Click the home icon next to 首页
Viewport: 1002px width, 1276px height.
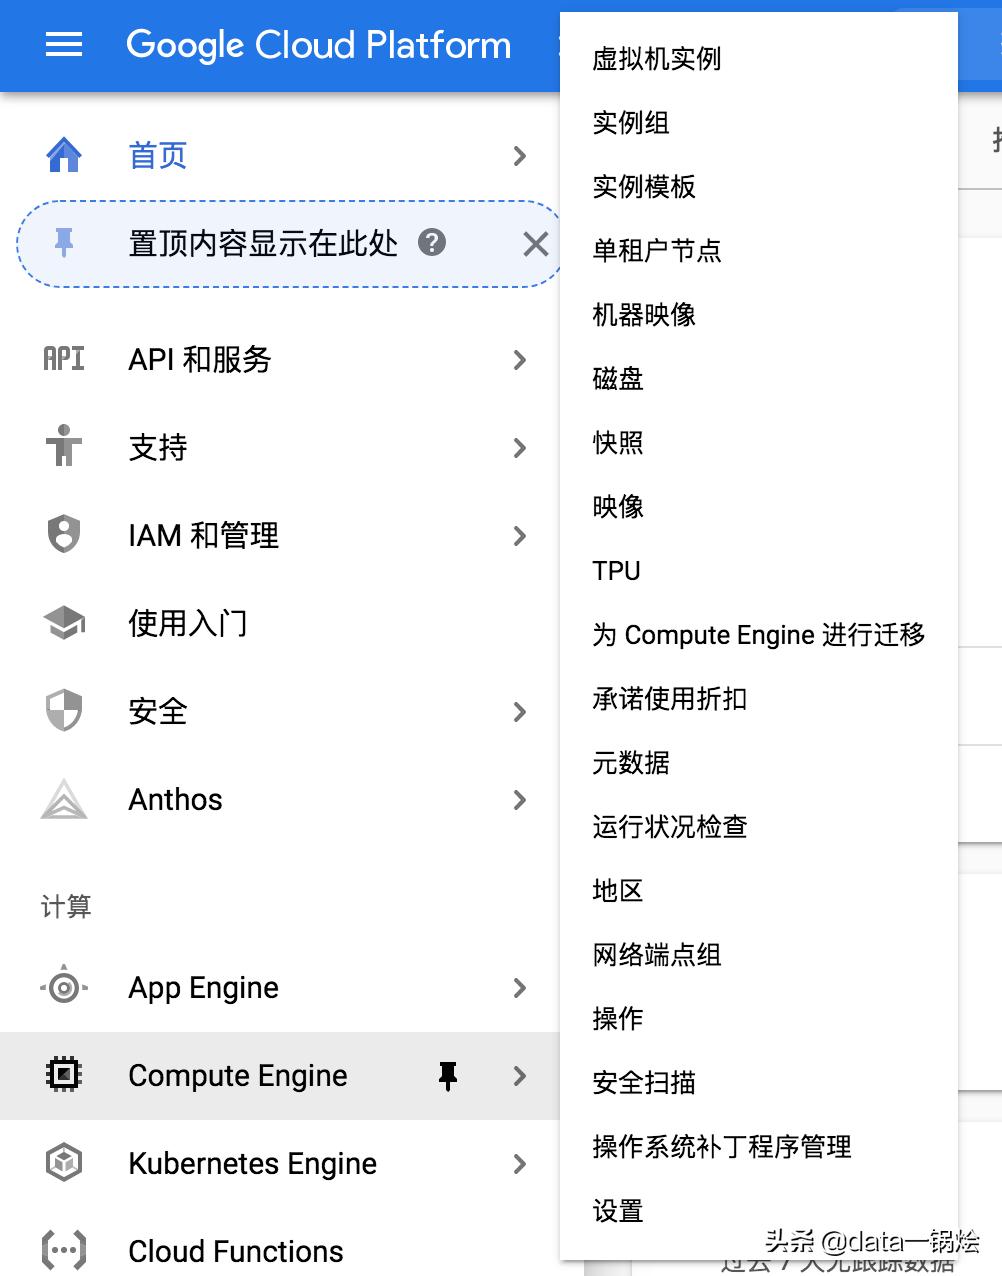pyautogui.click(x=64, y=155)
